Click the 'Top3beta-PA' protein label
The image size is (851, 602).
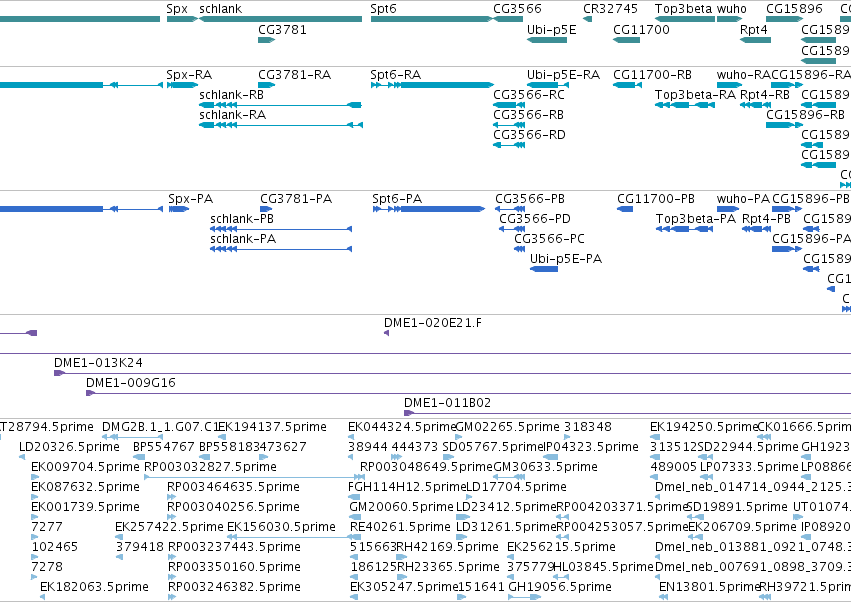(x=696, y=219)
